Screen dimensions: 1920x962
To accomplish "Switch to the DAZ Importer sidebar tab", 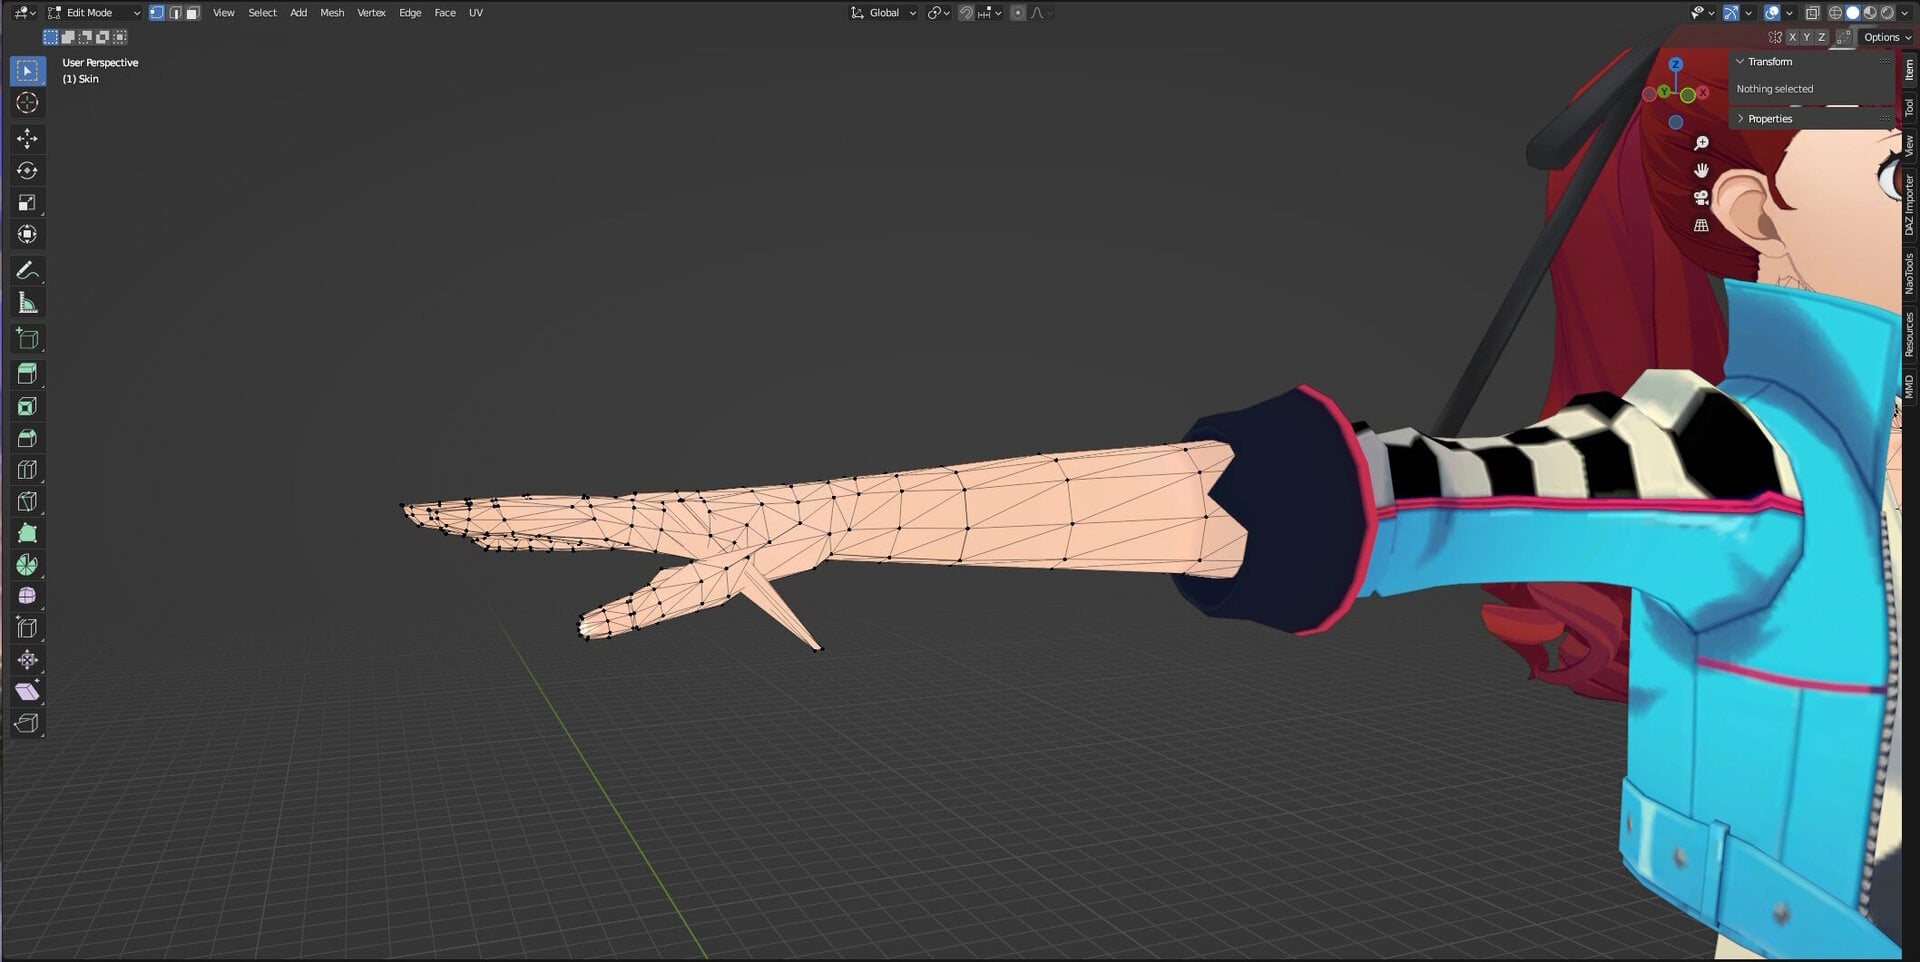I will 1909,205.
